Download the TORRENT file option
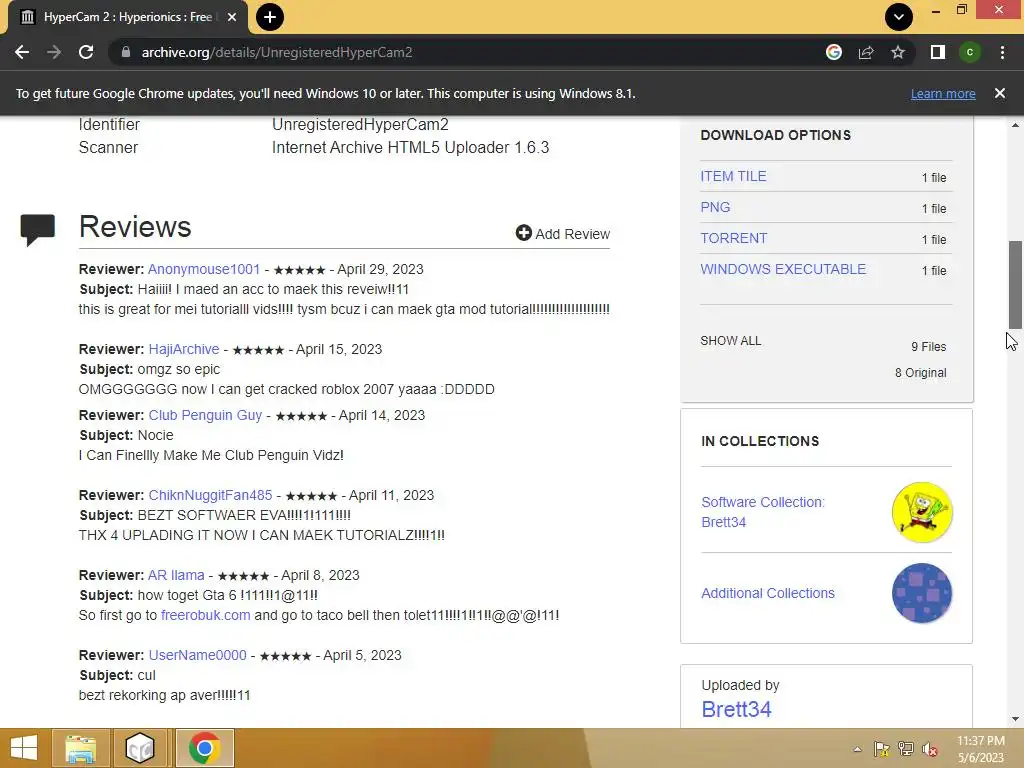1024x768 pixels. coord(733,238)
